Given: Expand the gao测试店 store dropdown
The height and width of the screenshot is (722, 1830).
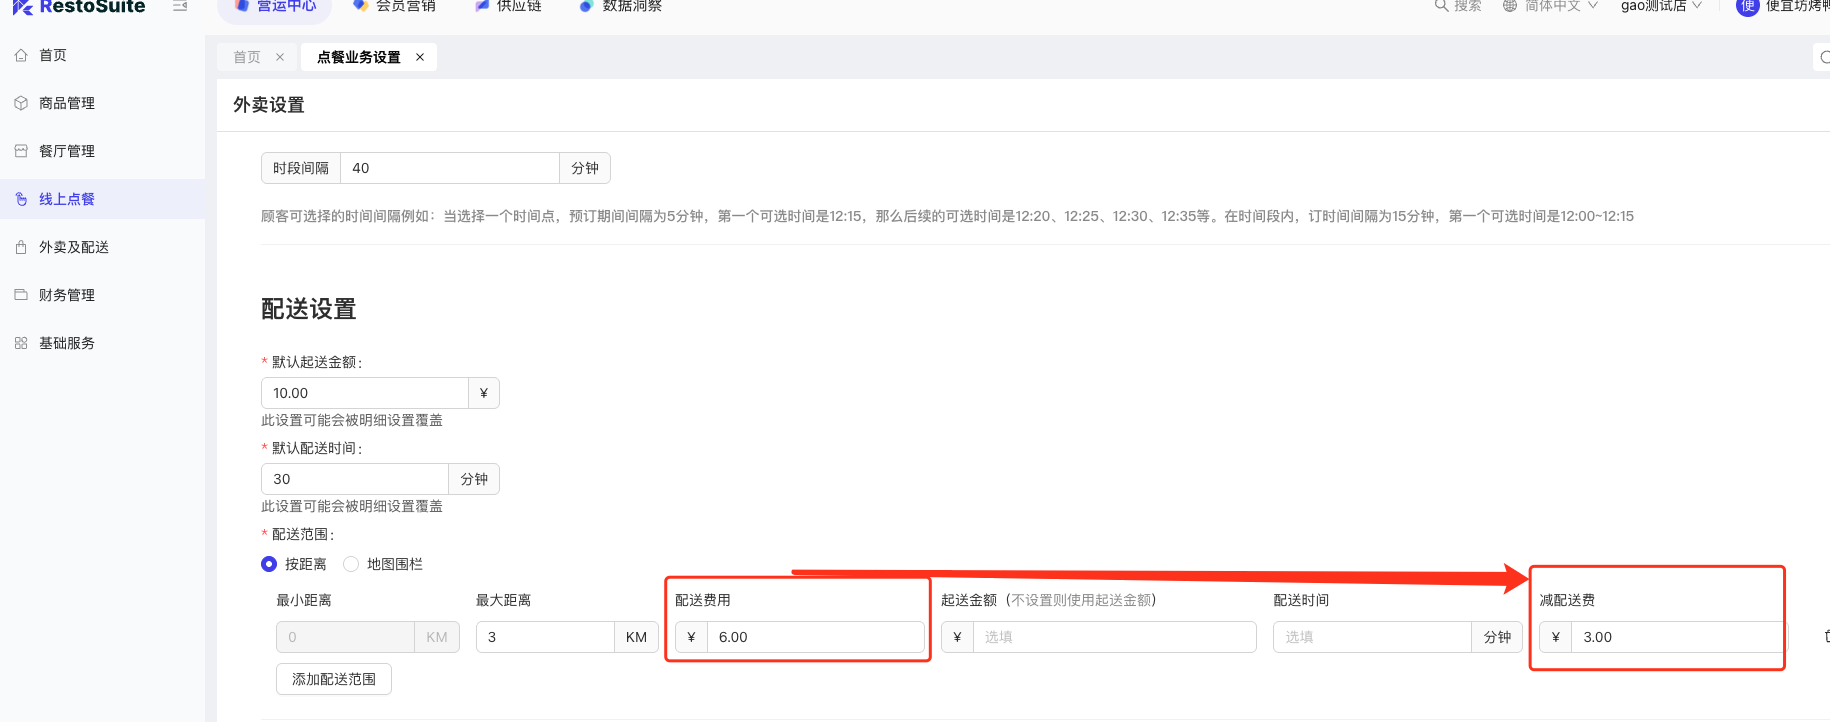Looking at the screenshot, I should coord(1660,6).
